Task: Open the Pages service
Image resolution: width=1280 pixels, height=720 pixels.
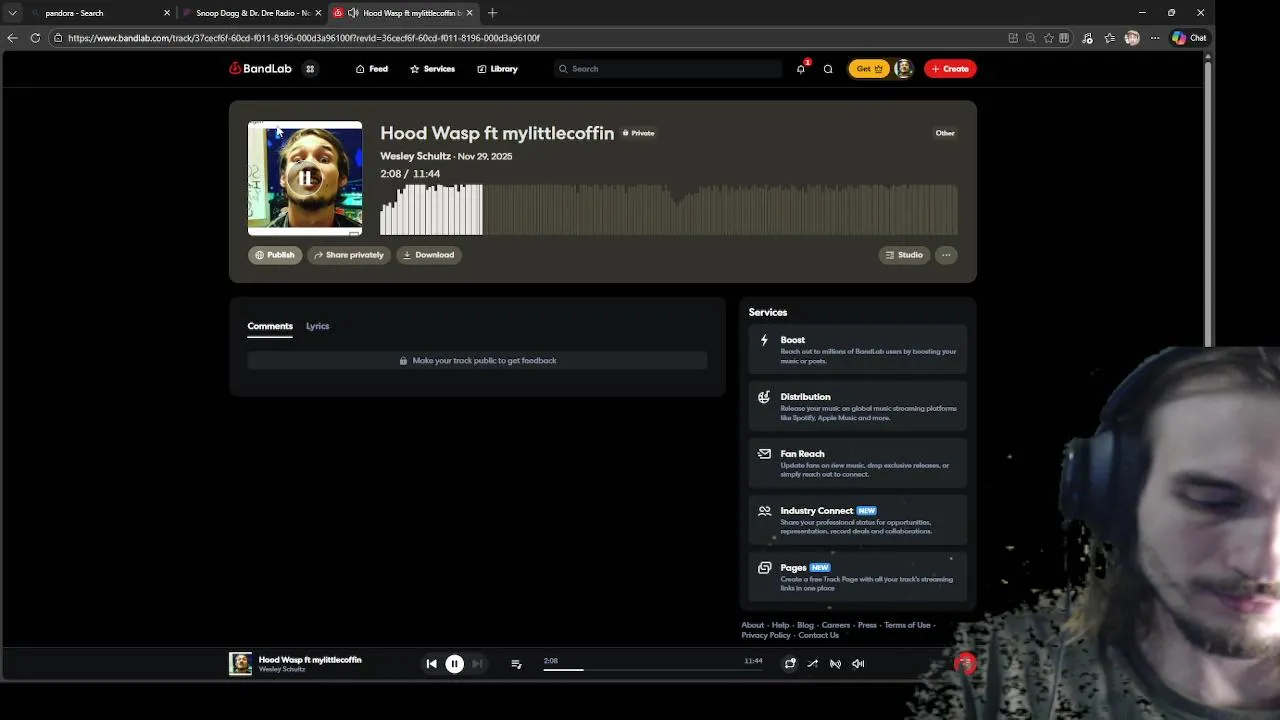Action: point(857,575)
